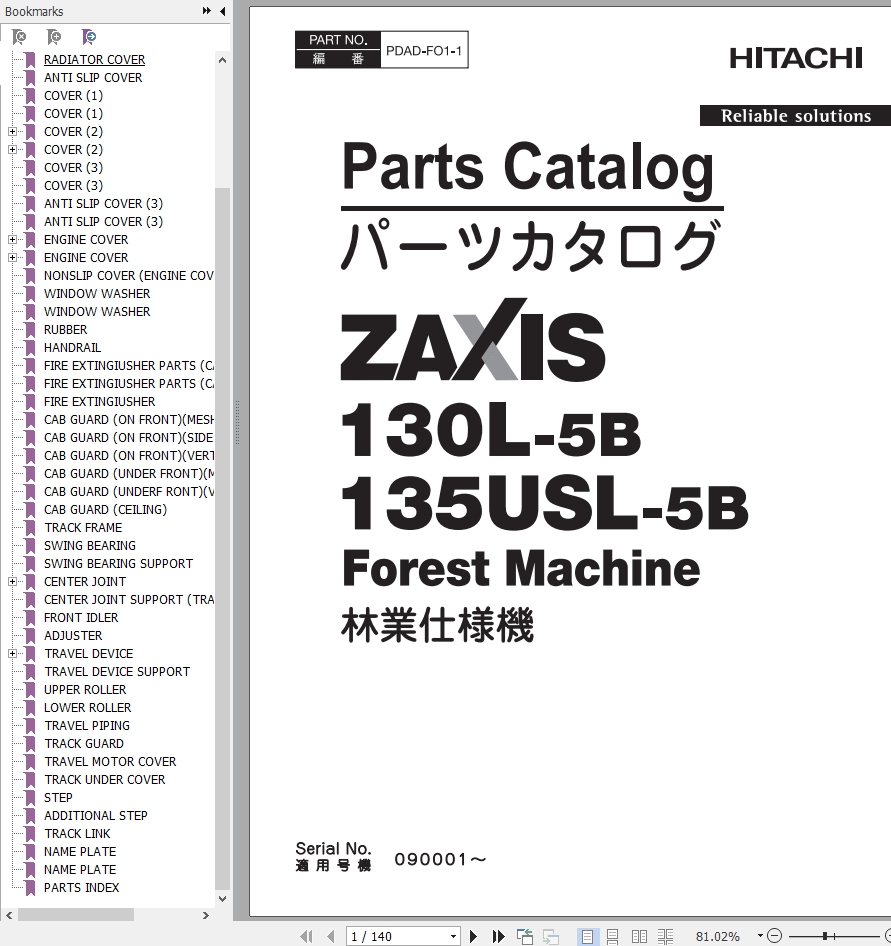Expand the first ENGINE COVER bookmark
891x946 pixels.
click(12, 240)
